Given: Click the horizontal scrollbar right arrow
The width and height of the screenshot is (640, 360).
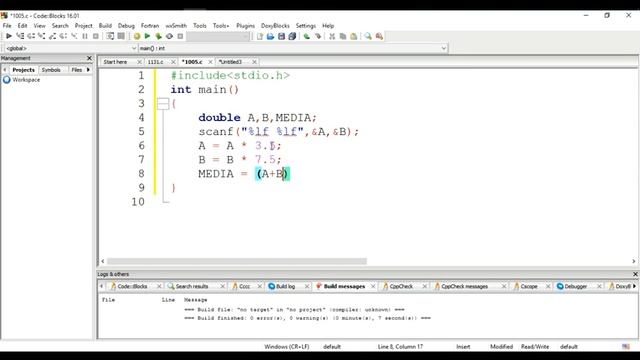Looking at the screenshot, I should (x=633, y=261).
